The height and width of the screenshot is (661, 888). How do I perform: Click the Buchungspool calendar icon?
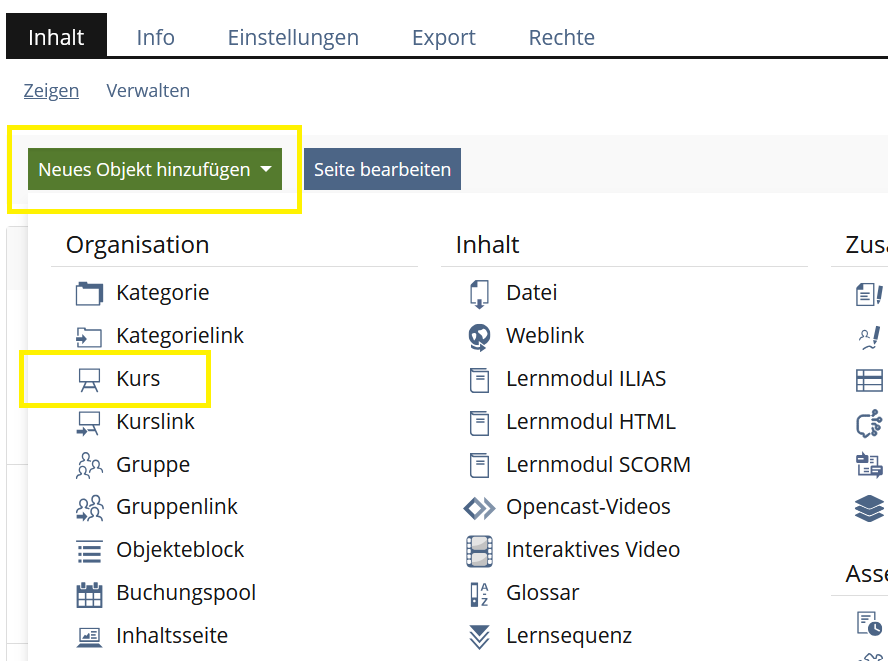[89, 594]
